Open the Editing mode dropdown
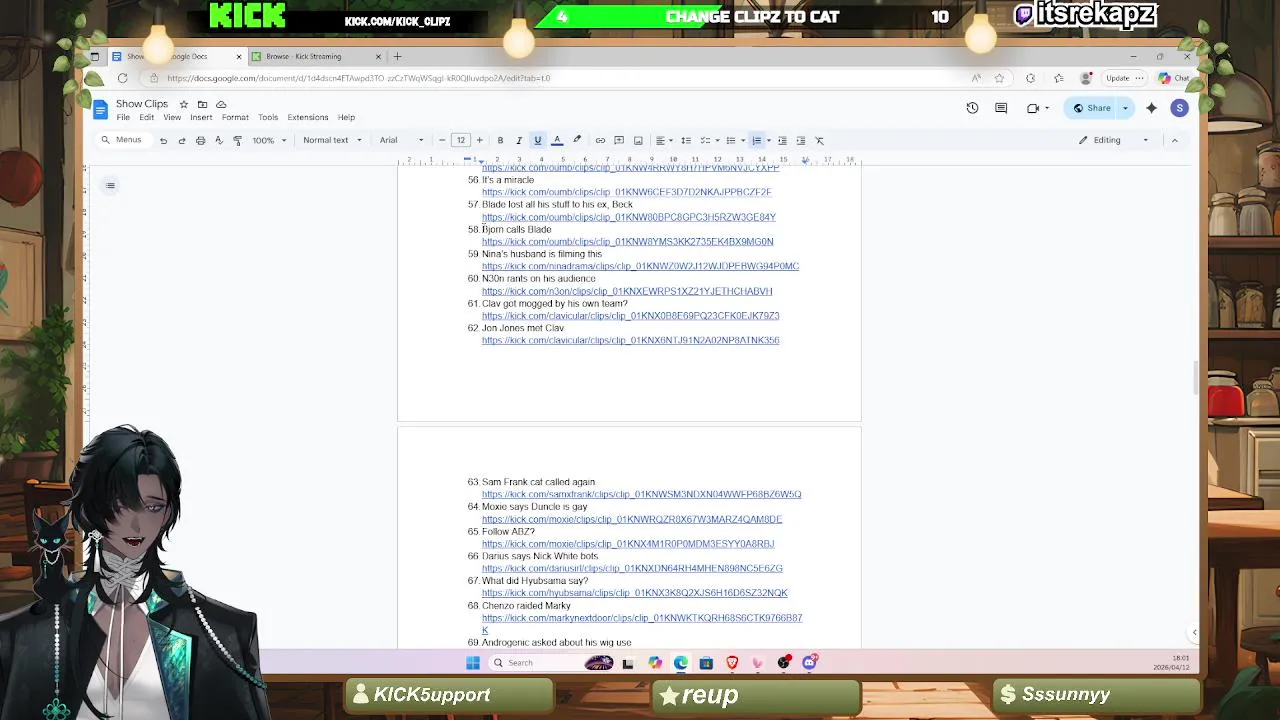 point(1113,140)
